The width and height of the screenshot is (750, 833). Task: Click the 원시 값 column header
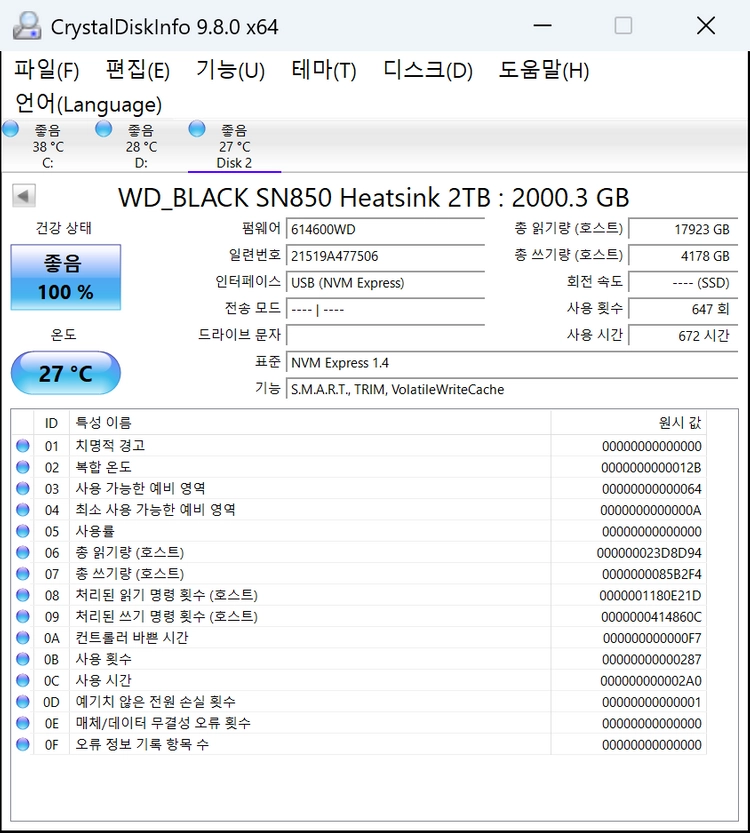(x=629, y=423)
